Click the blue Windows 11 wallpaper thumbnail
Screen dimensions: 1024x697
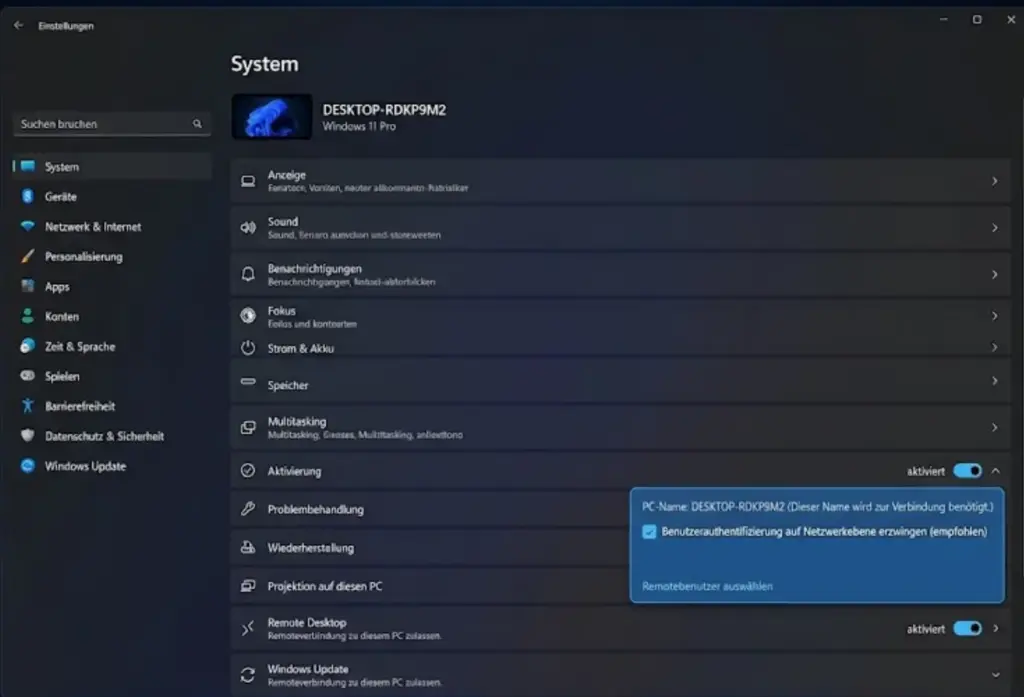[272, 117]
